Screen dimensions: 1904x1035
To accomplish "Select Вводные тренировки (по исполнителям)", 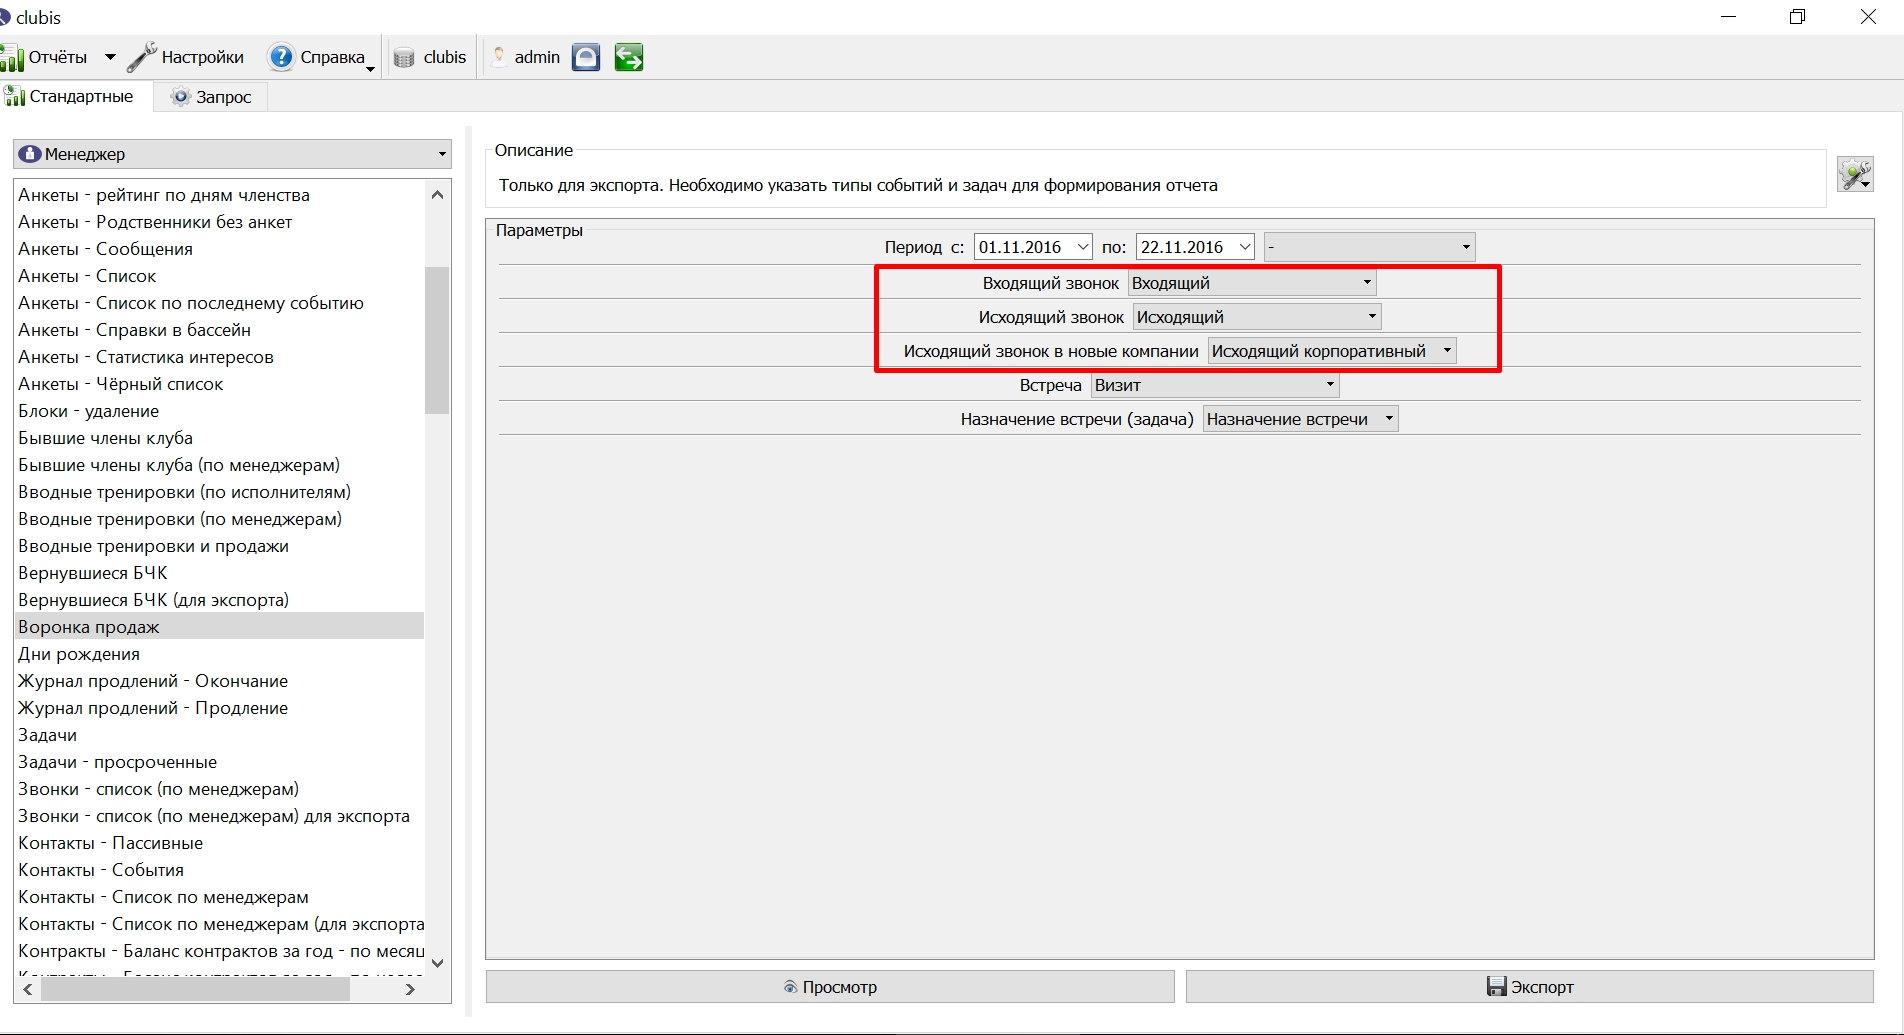I will [220, 492].
